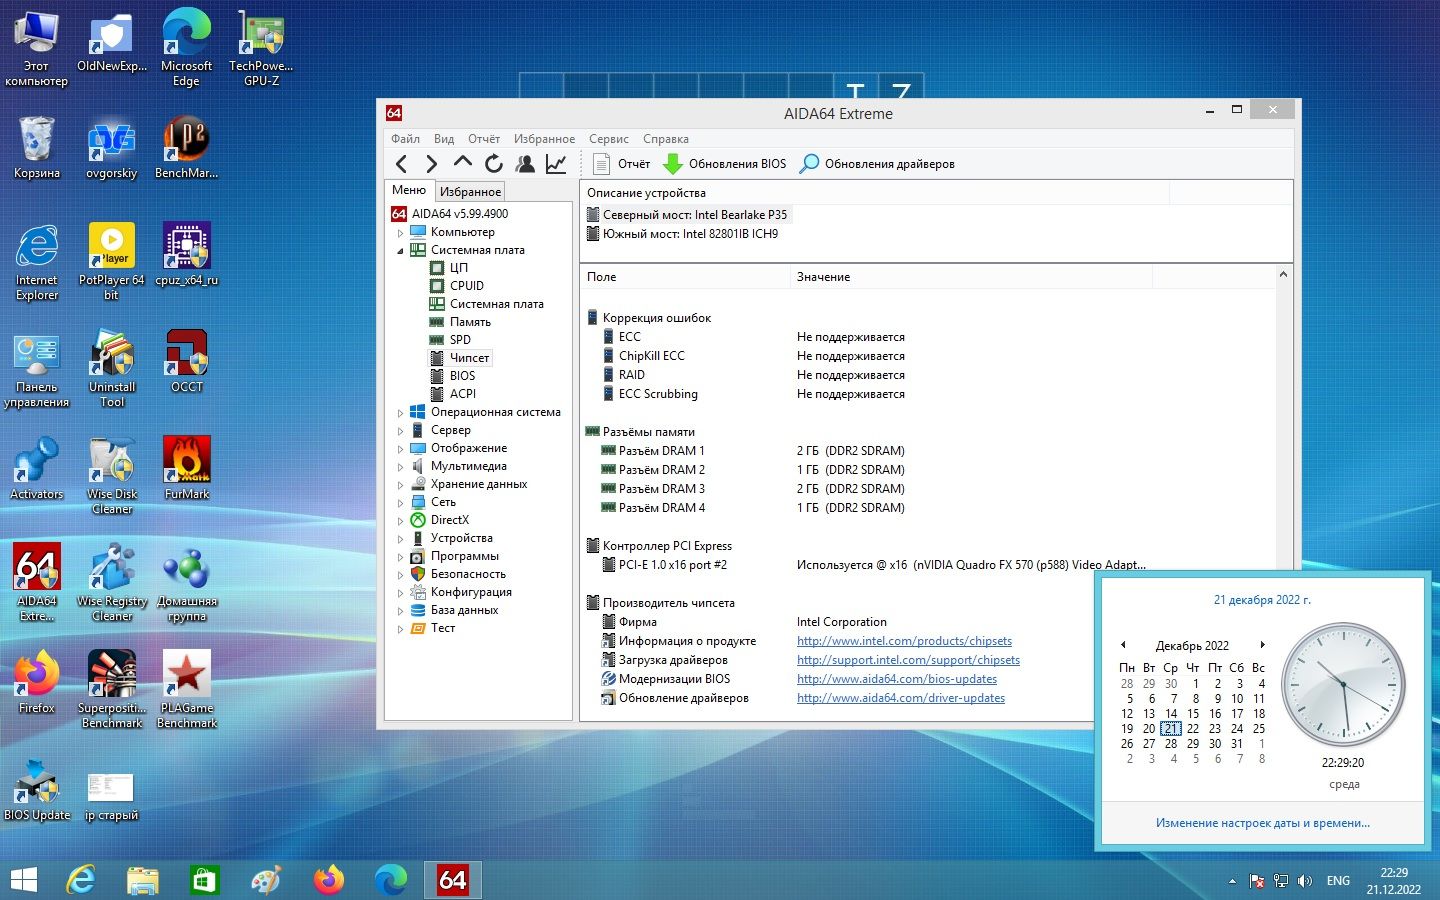
Task: Expand the Операционная система tree node
Action: [401, 413]
